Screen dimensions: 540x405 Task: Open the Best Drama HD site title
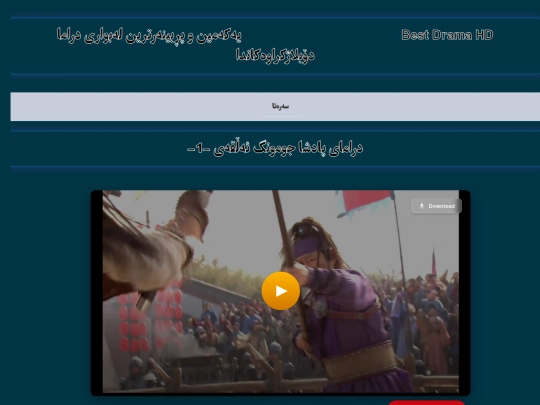[447, 35]
